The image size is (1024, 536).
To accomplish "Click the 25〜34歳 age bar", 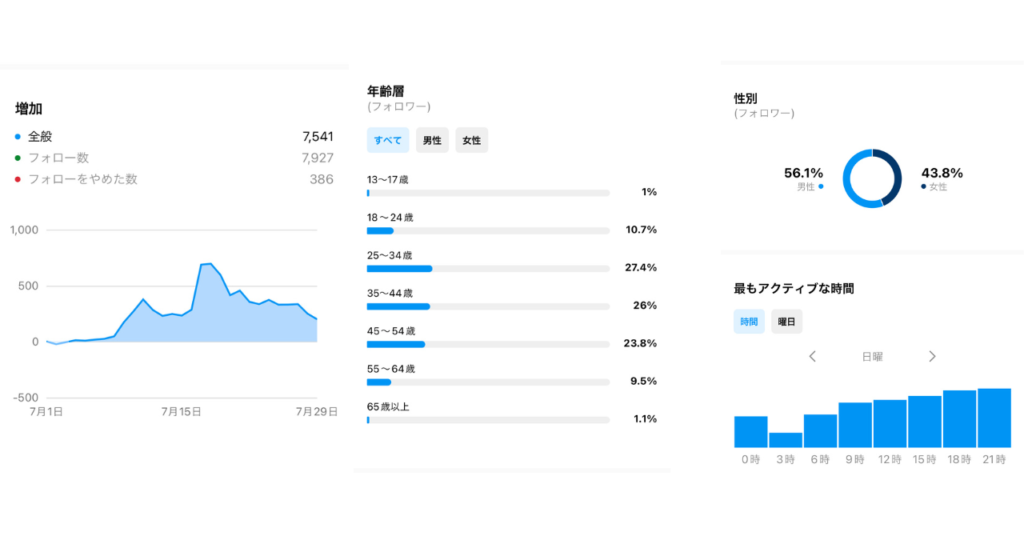I will click(400, 269).
